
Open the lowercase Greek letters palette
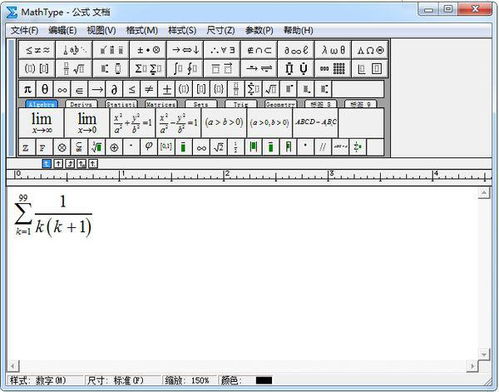[333, 50]
